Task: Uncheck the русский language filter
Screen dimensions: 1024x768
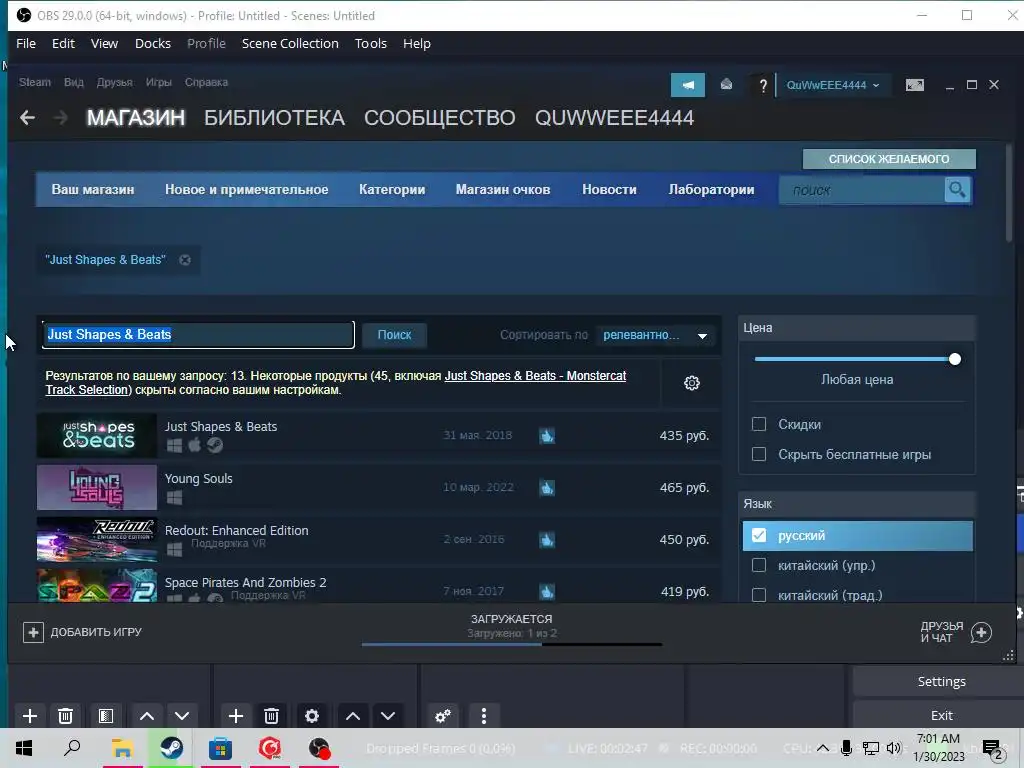Action: [x=759, y=536]
